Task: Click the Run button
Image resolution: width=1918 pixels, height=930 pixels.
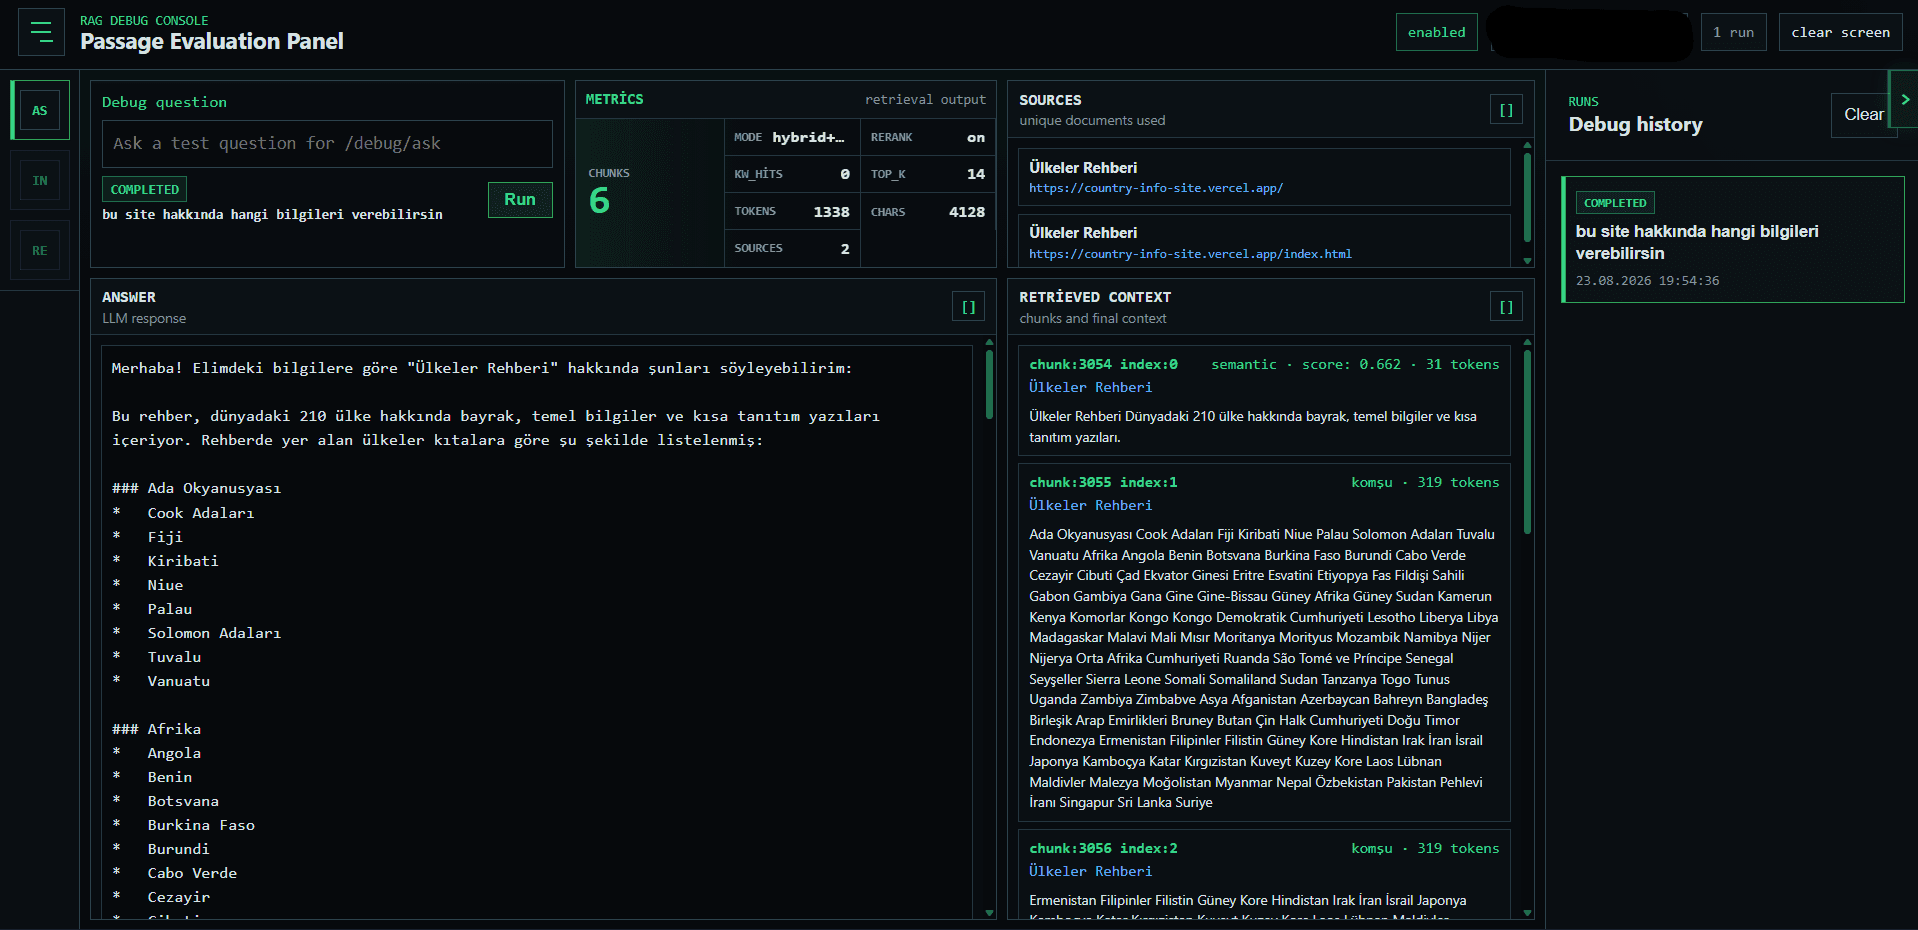Action: pos(520,199)
